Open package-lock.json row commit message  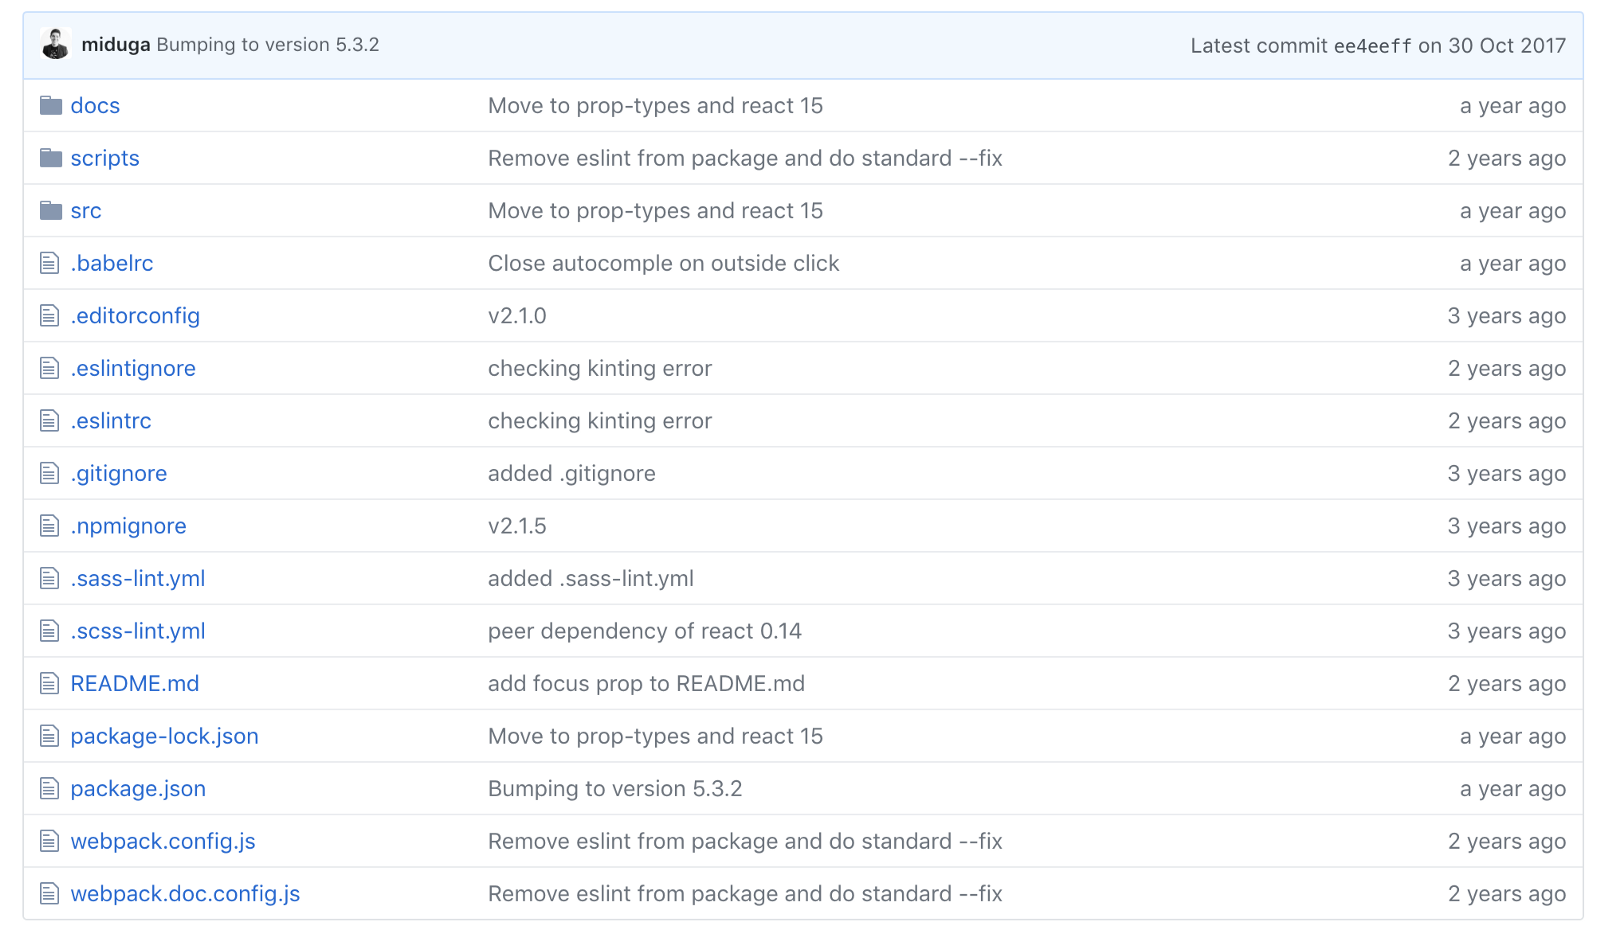click(x=655, y=737)
